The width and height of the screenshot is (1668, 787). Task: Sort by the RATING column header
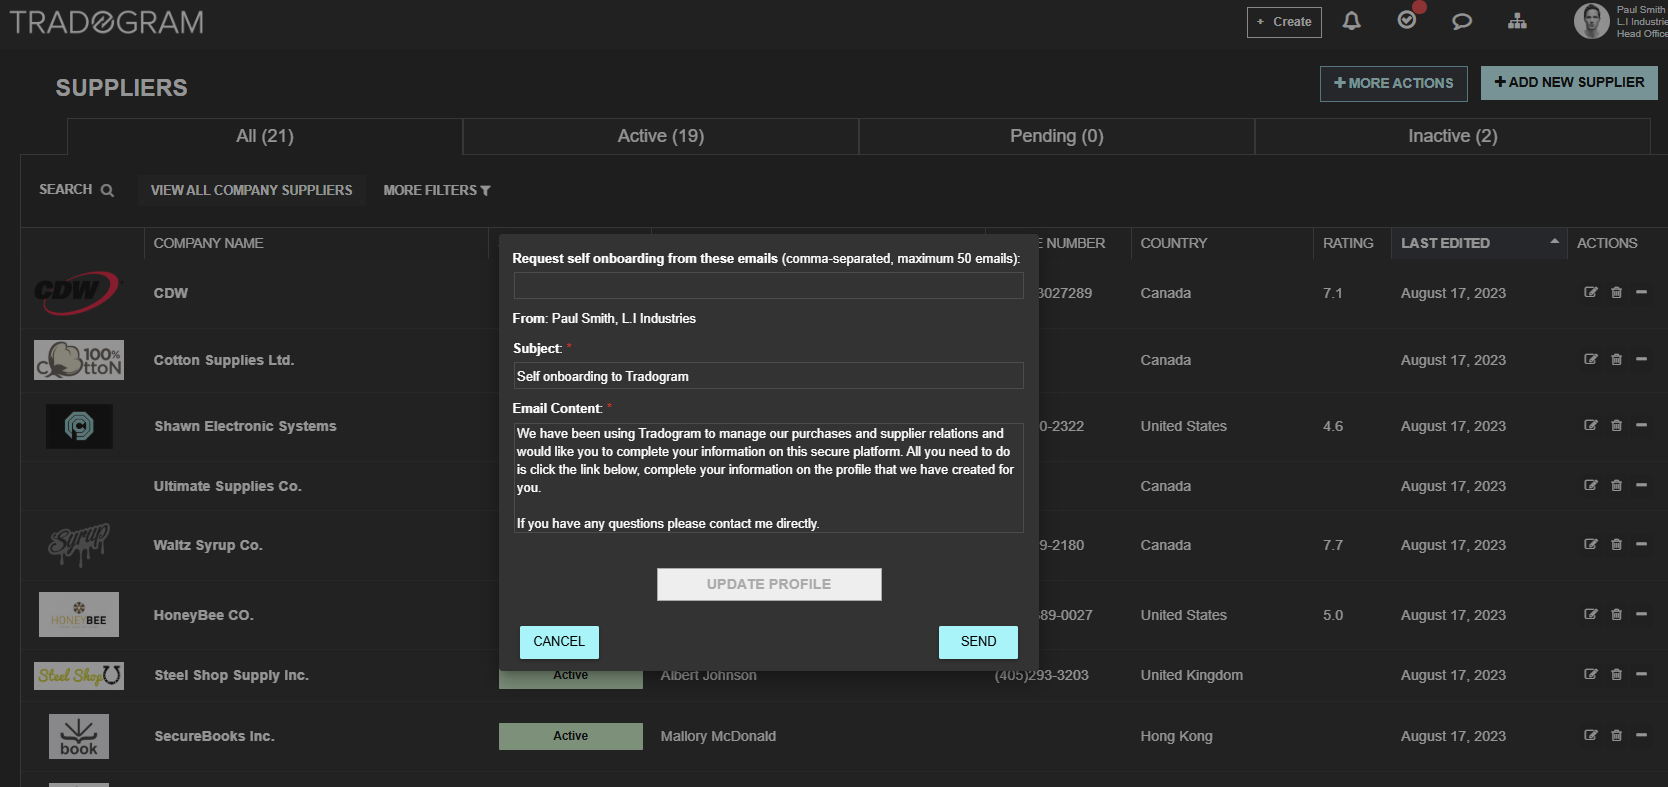point(1348,243)
